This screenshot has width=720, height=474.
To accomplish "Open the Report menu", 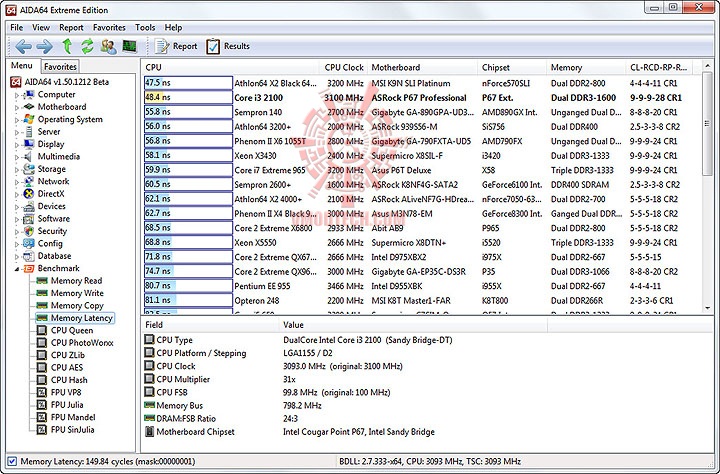I will [x=71, y=28].
